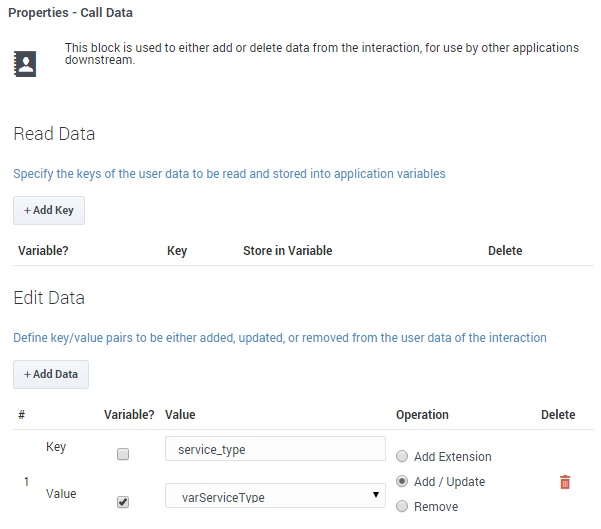This screenshot has height=529, width=601.
Task: Click the Call Data block icon
Action: point(27,63)
